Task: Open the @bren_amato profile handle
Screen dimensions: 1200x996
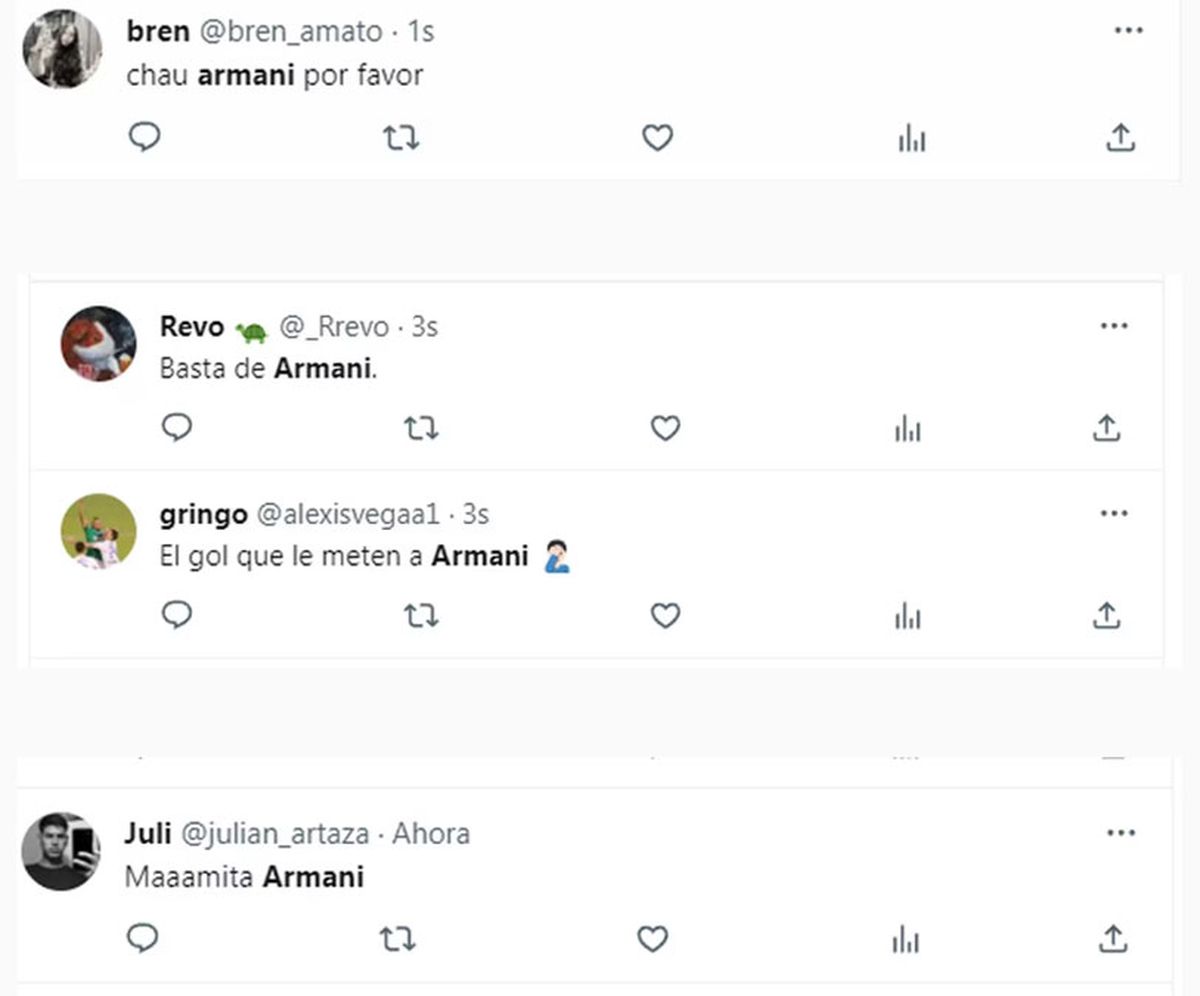Action: click(293, 32)
